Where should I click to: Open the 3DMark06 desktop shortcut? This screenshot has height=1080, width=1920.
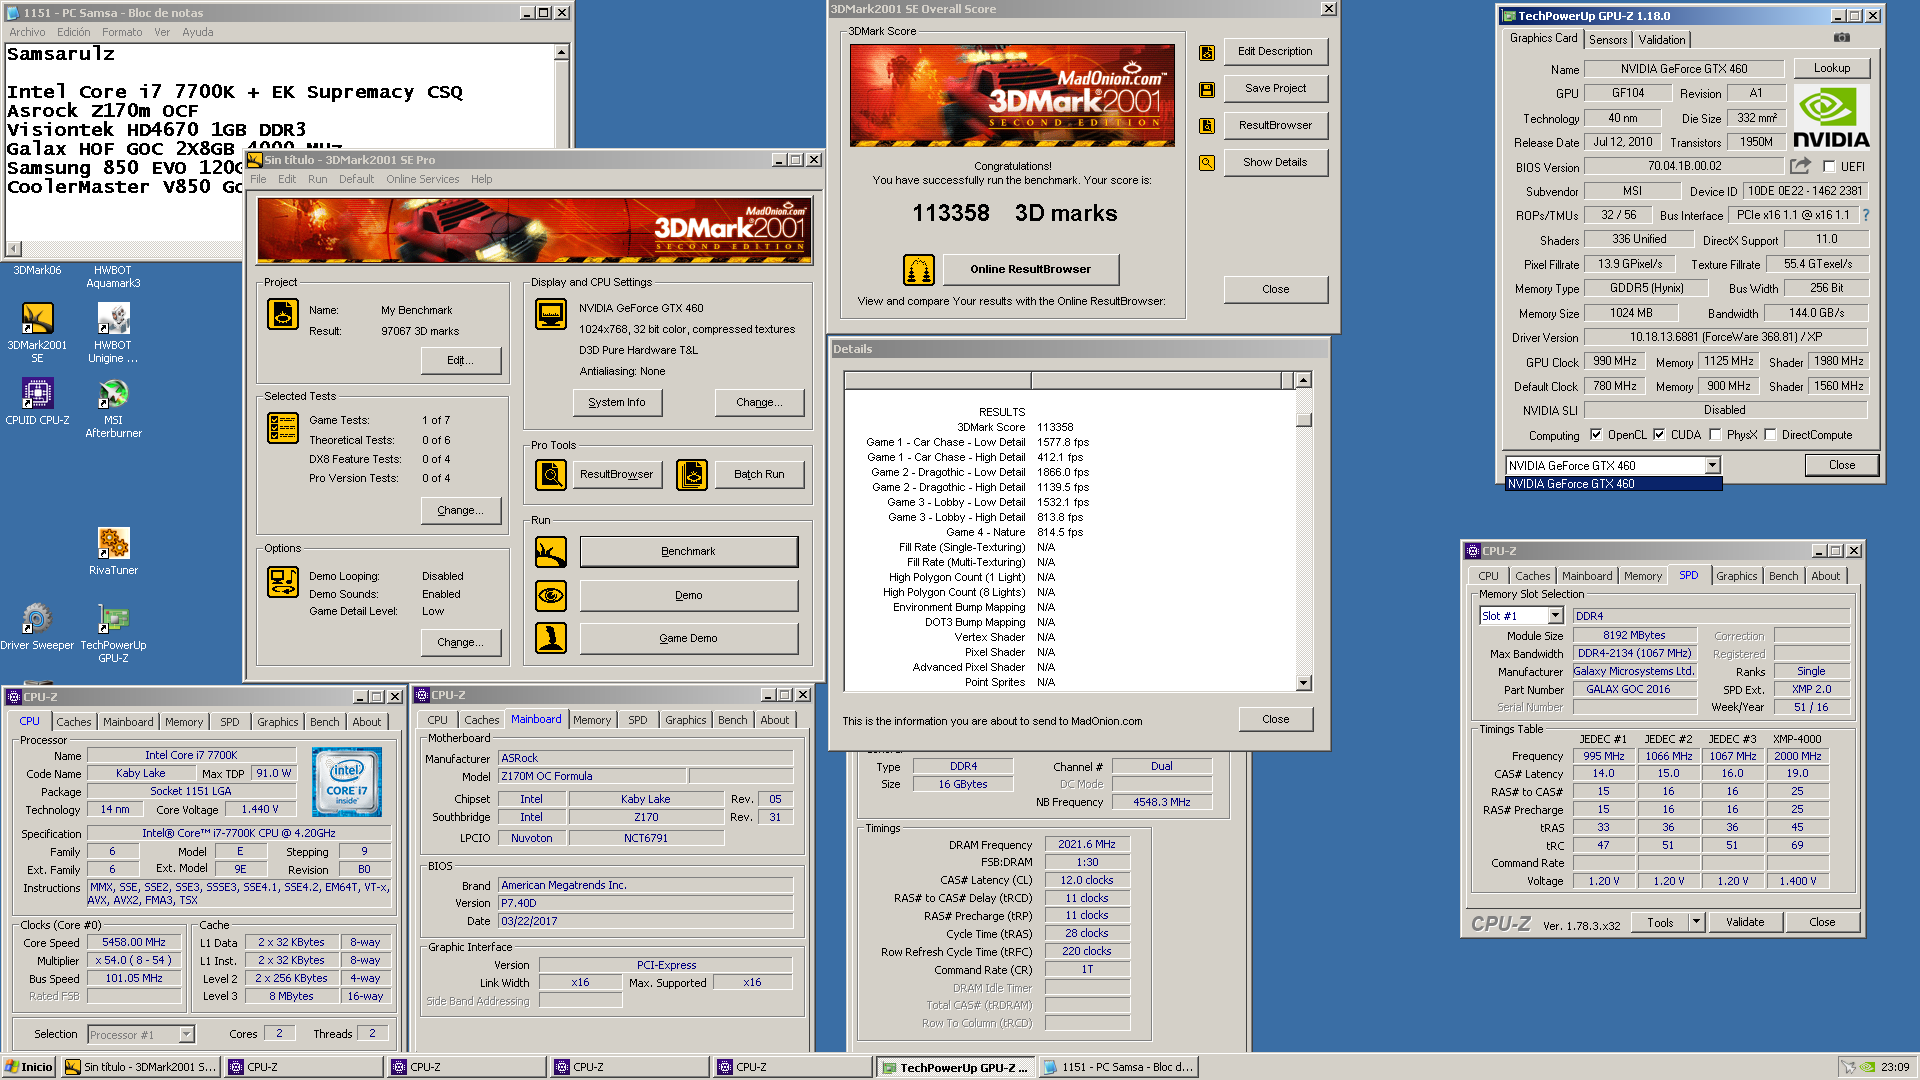[37, 270]
